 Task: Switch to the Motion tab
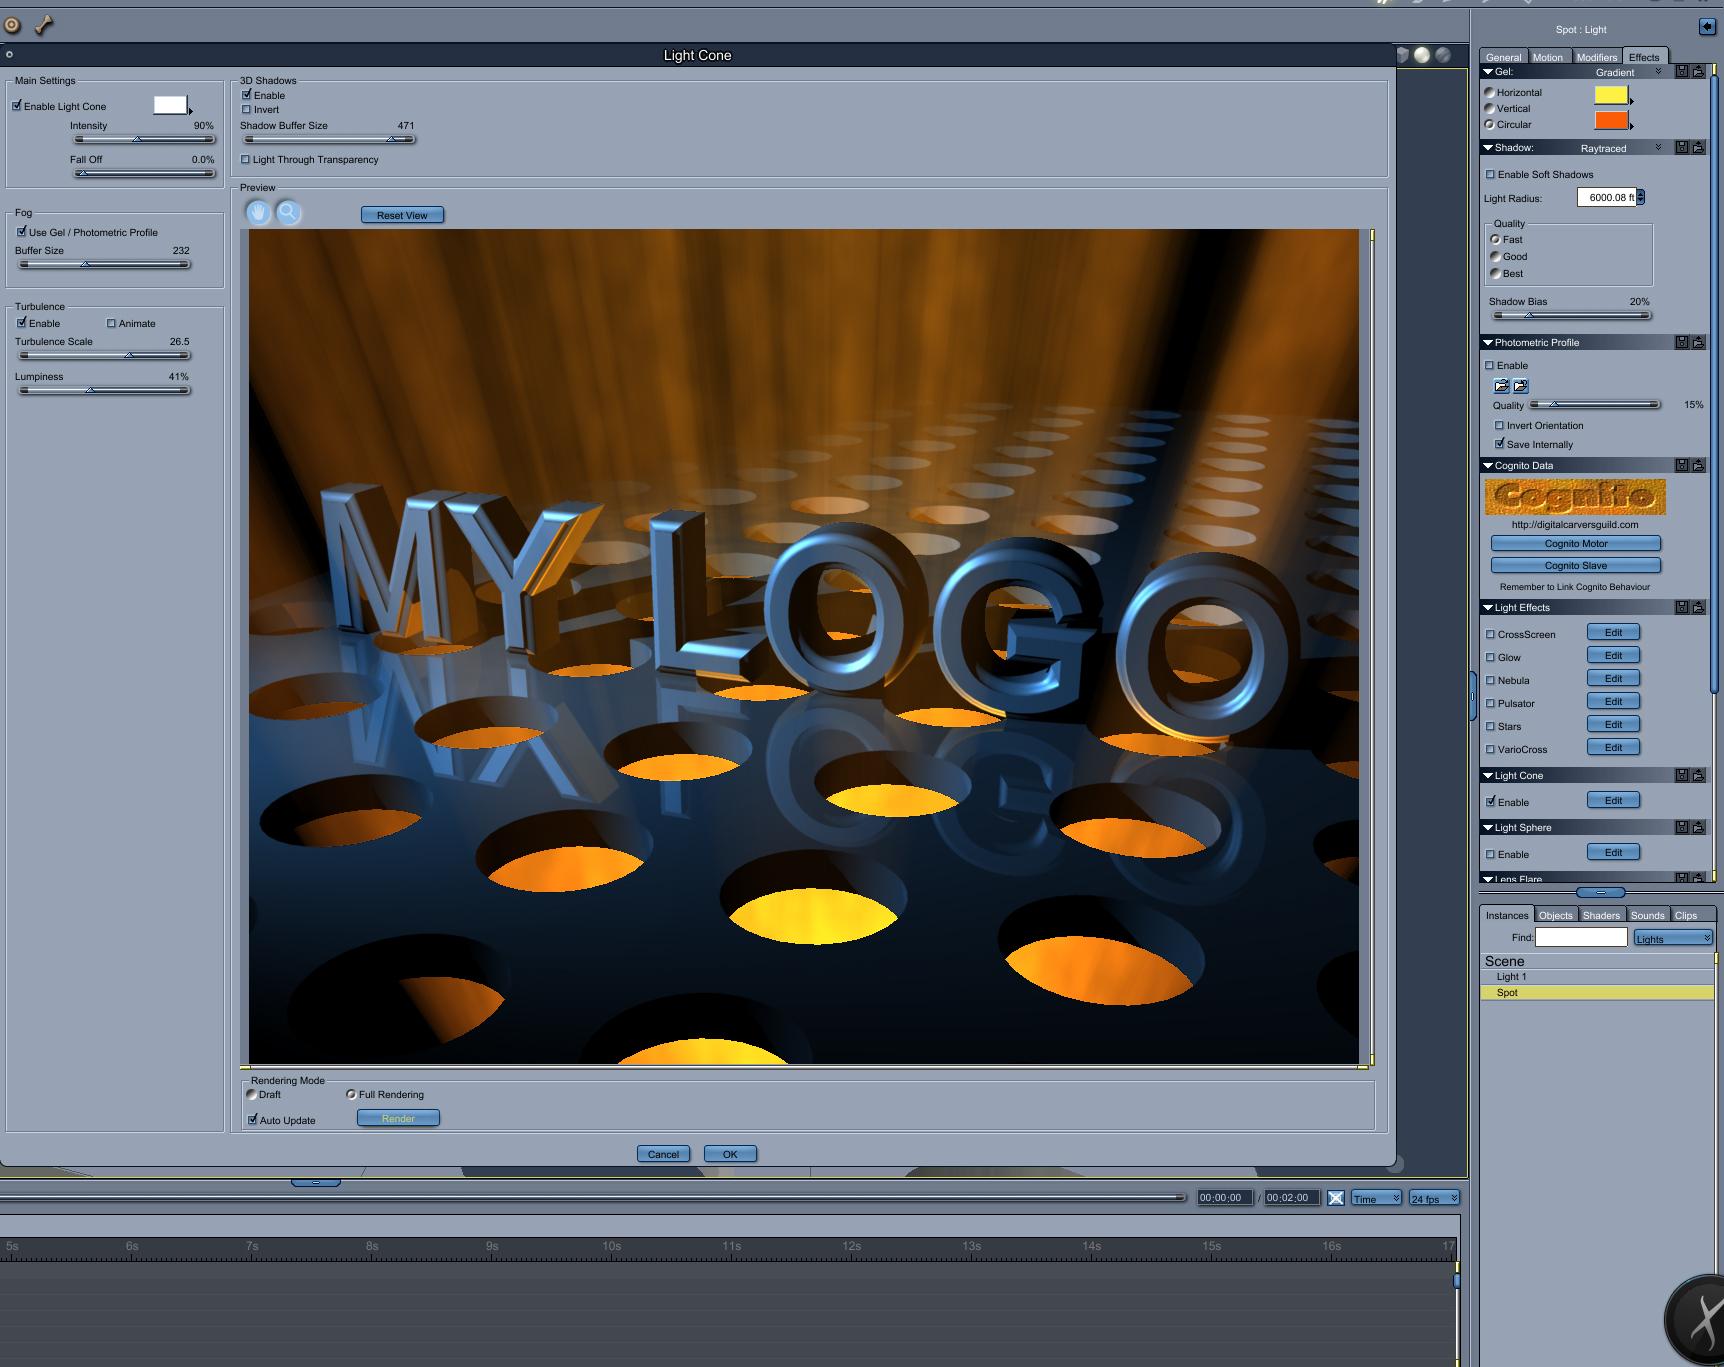point(1548,57)
